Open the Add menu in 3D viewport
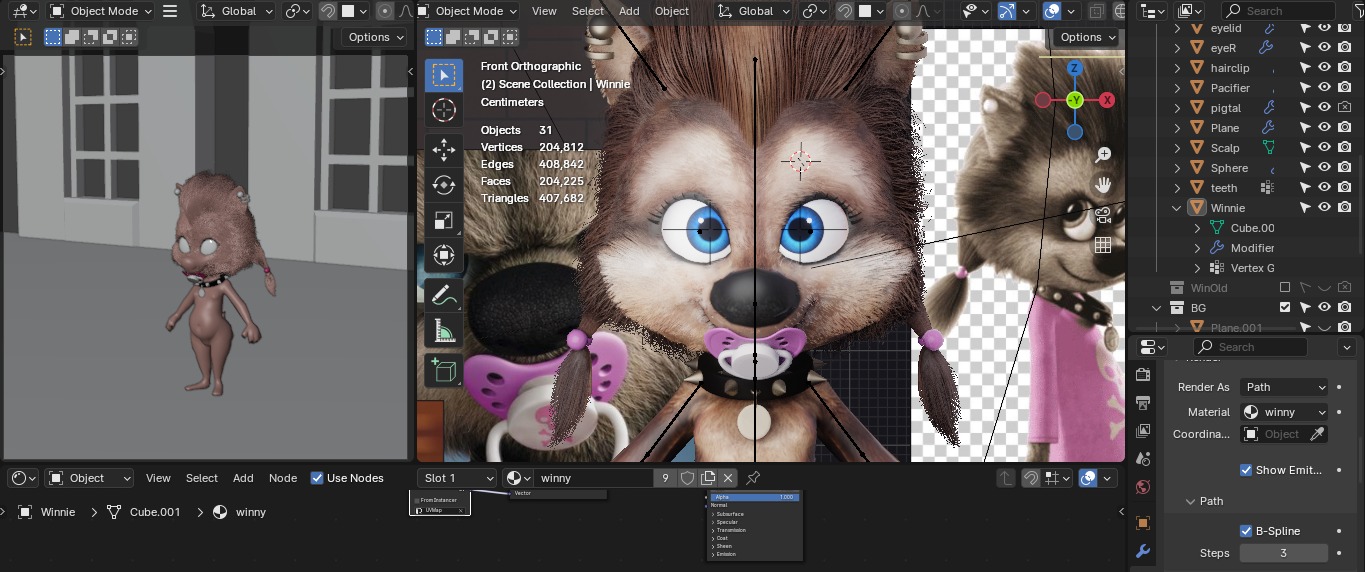Image resolution: width=1365 pixels, height=572 pixels. point(629,11)
